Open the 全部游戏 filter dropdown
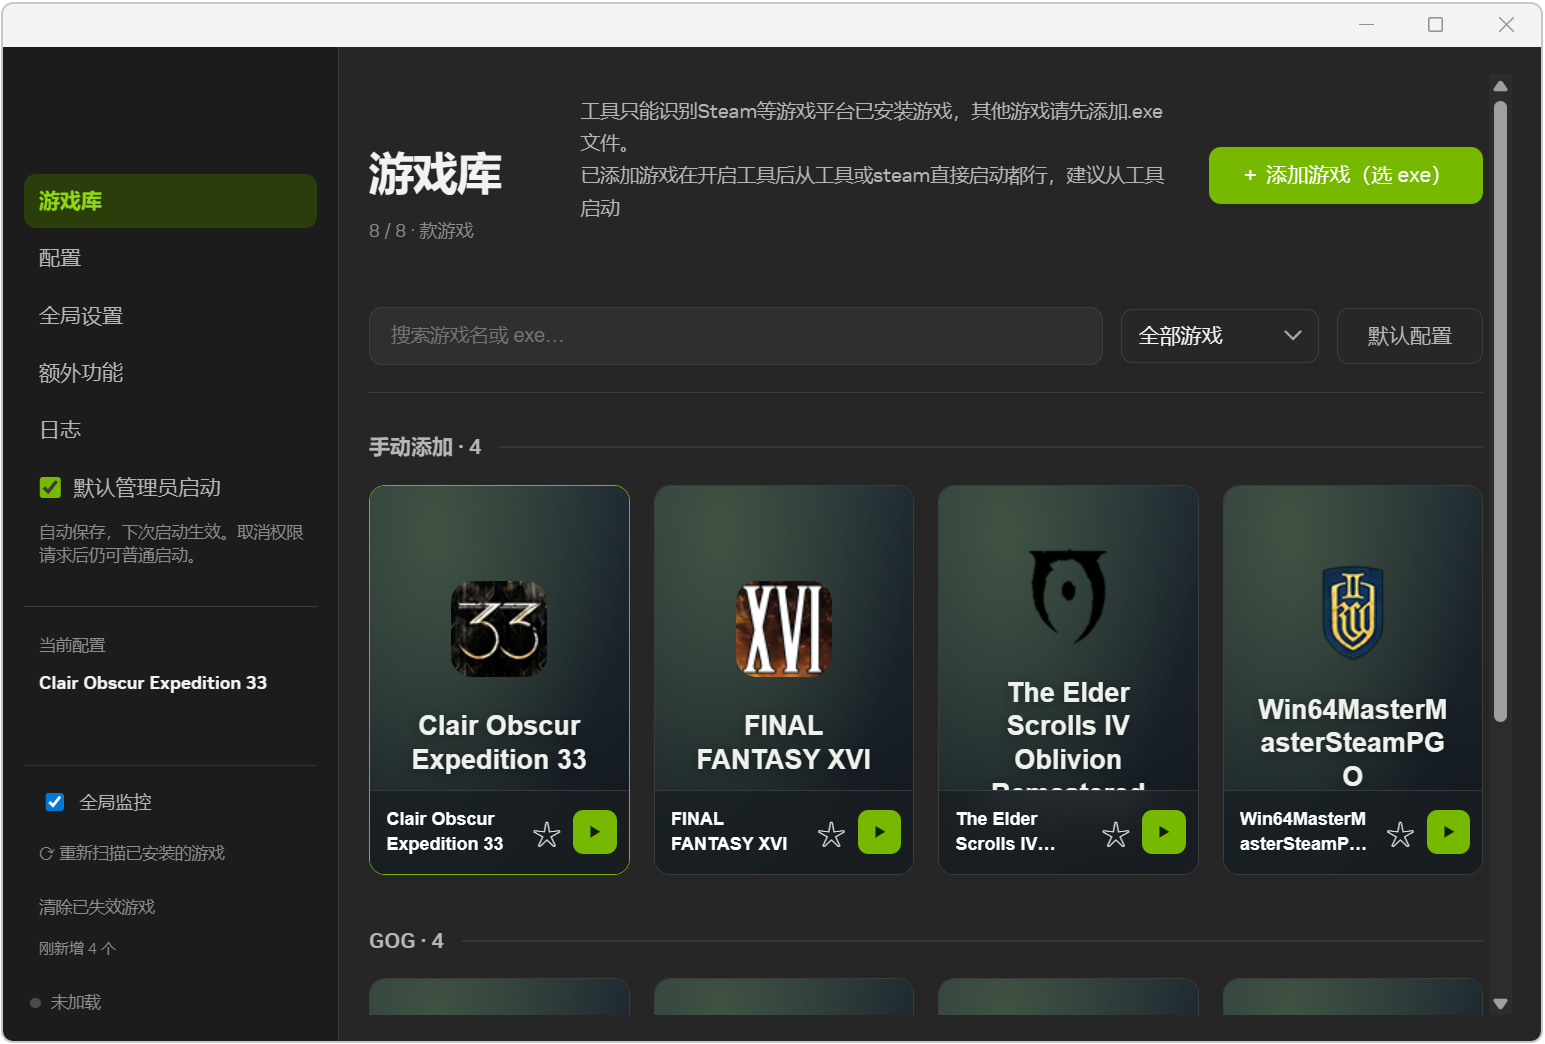 click(1219, 336)
